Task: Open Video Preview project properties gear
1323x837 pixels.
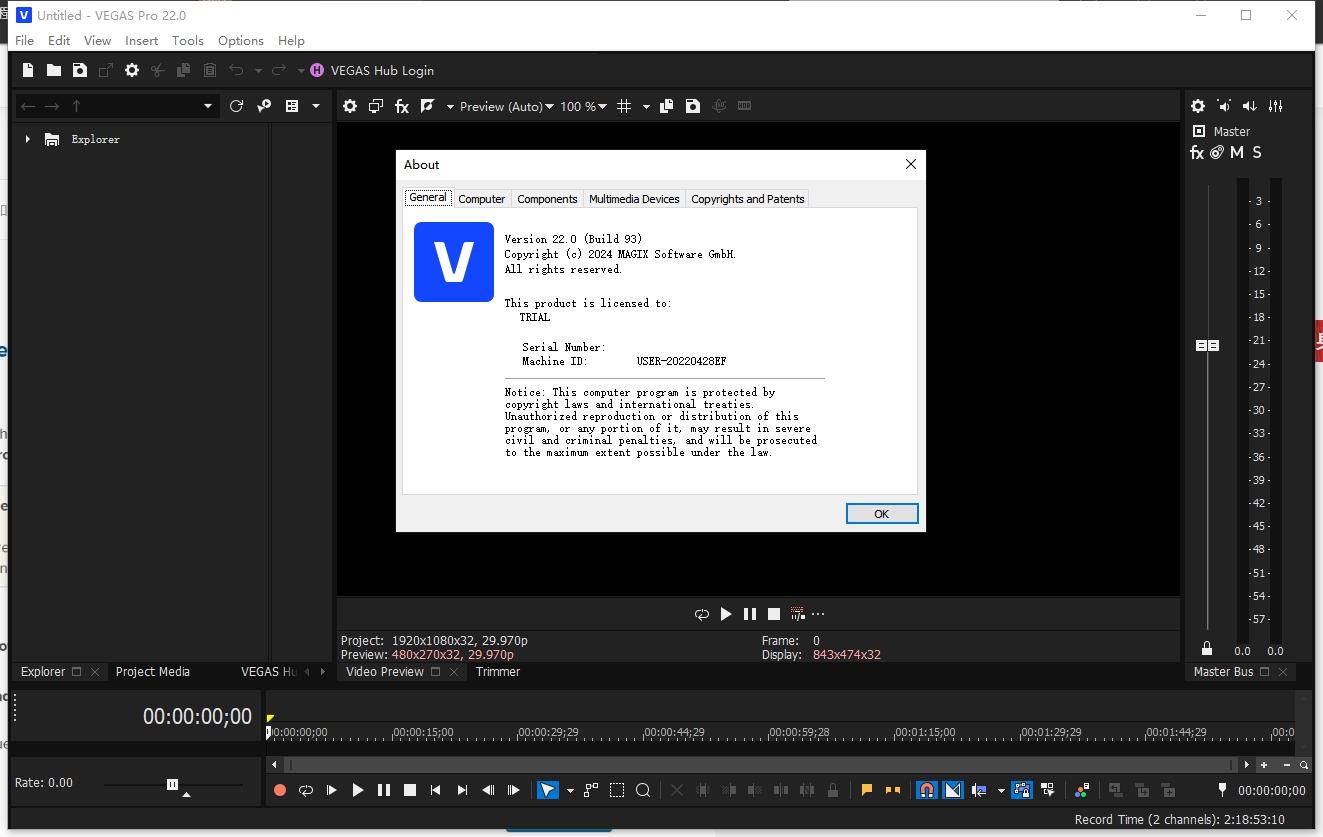Action: click(x=349, y=106)
